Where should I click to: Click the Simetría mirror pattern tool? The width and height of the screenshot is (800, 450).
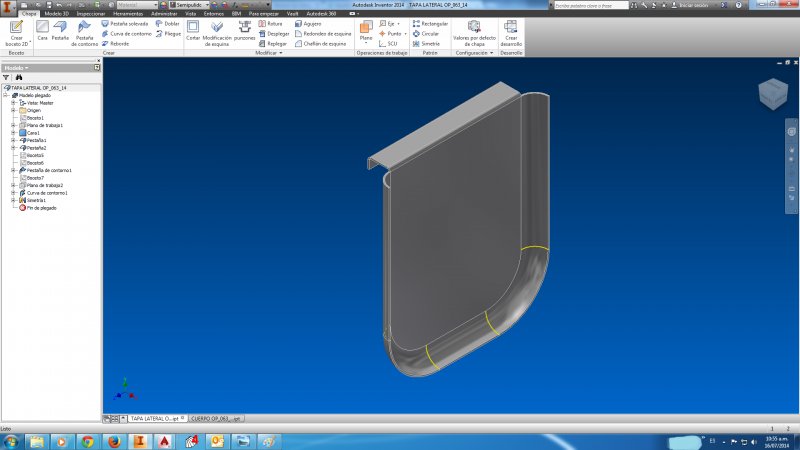pyautogui.click(x=426, y=44)
